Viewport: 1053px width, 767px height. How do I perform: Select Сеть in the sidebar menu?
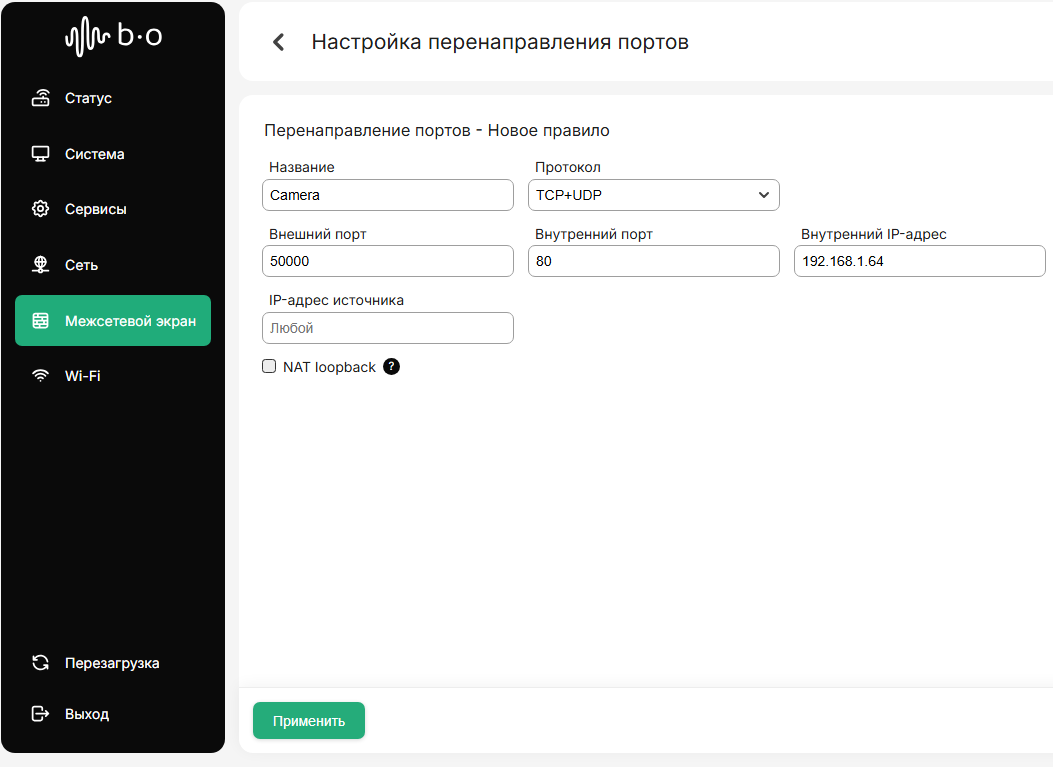81,265
